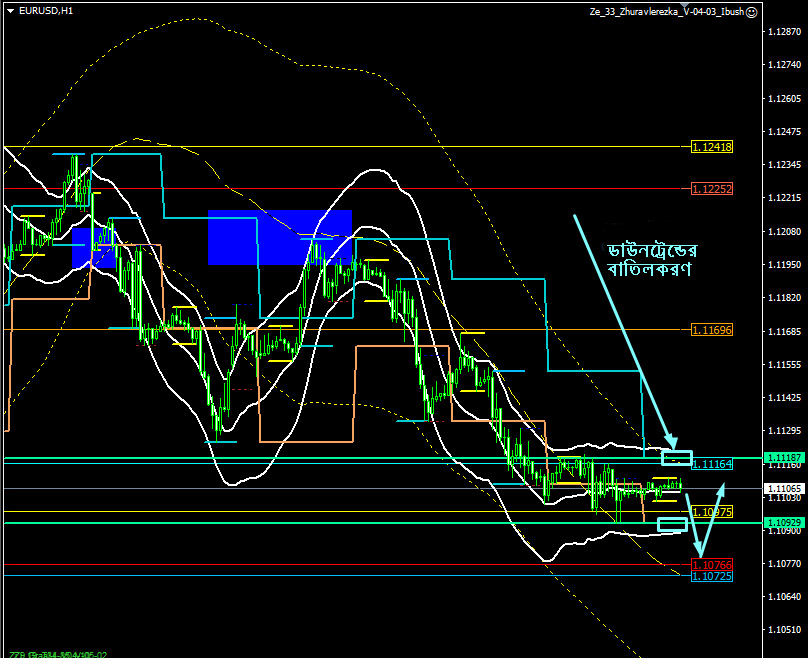808x658 pixels.
Task: Click the 1.11685 value on the price scale
Action: click(x=785, y=331)
